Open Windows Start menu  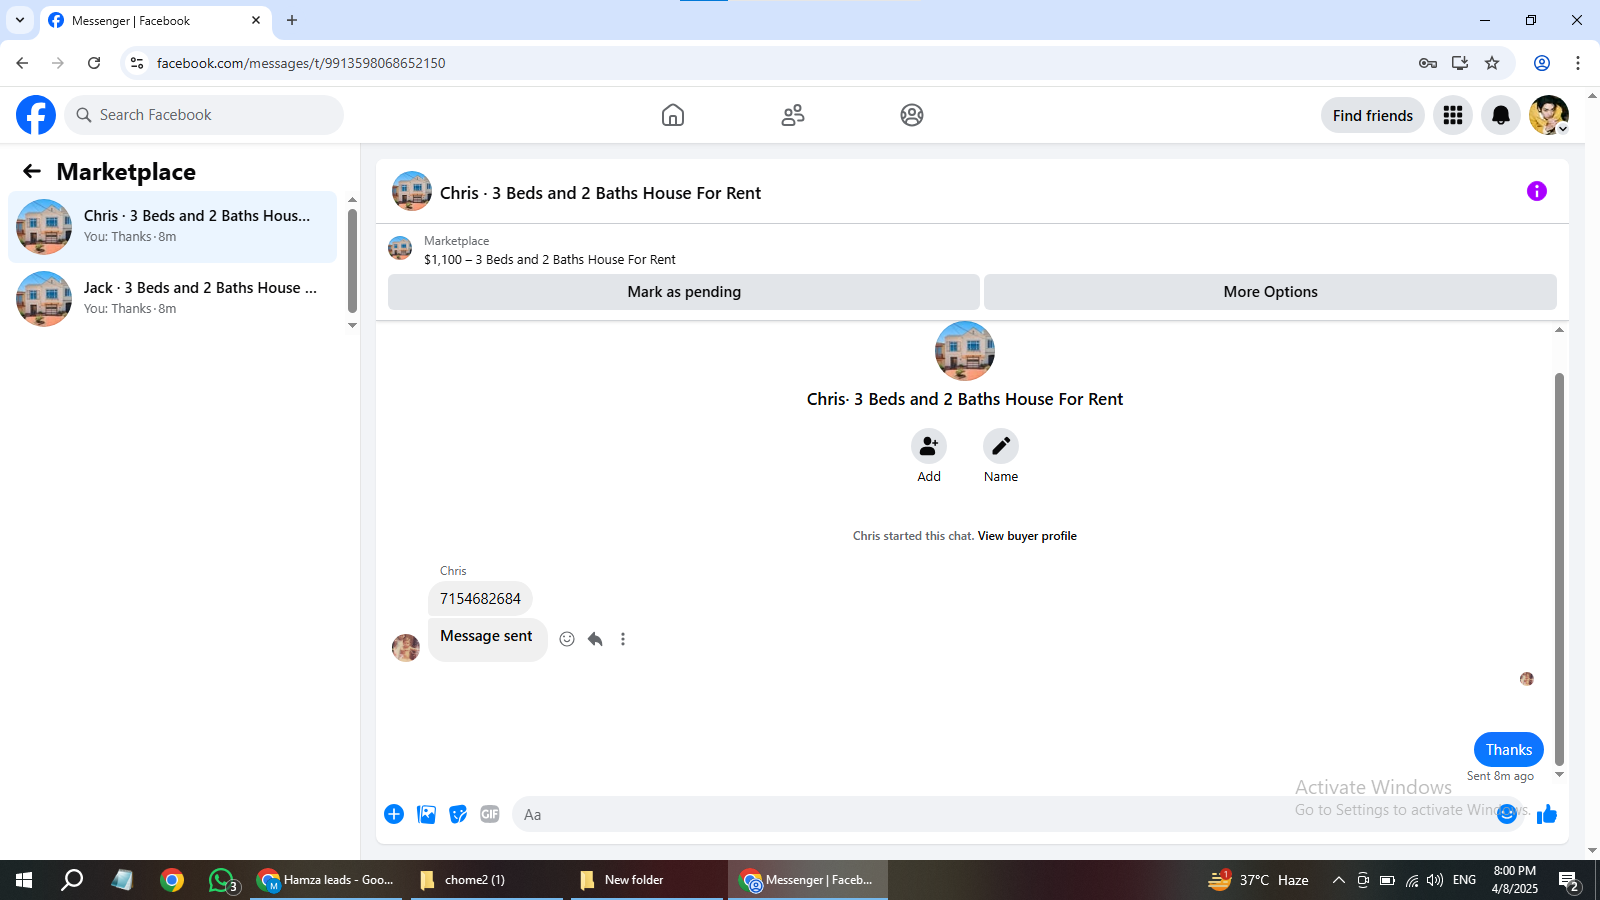[24, 880]
